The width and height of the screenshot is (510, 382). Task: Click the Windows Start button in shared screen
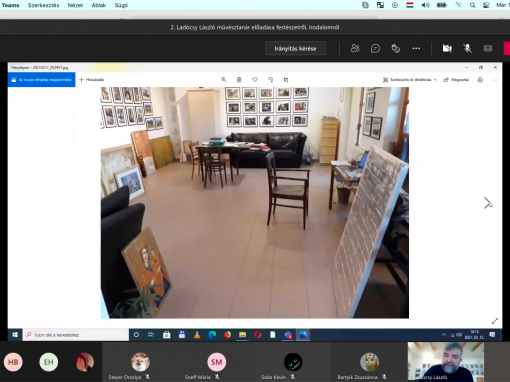[15, 335]
